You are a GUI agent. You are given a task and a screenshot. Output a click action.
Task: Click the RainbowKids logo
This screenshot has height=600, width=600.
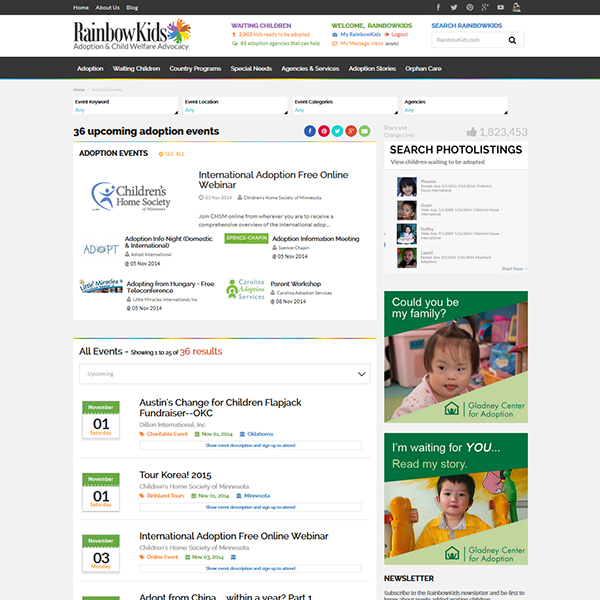tap(132, 34)
